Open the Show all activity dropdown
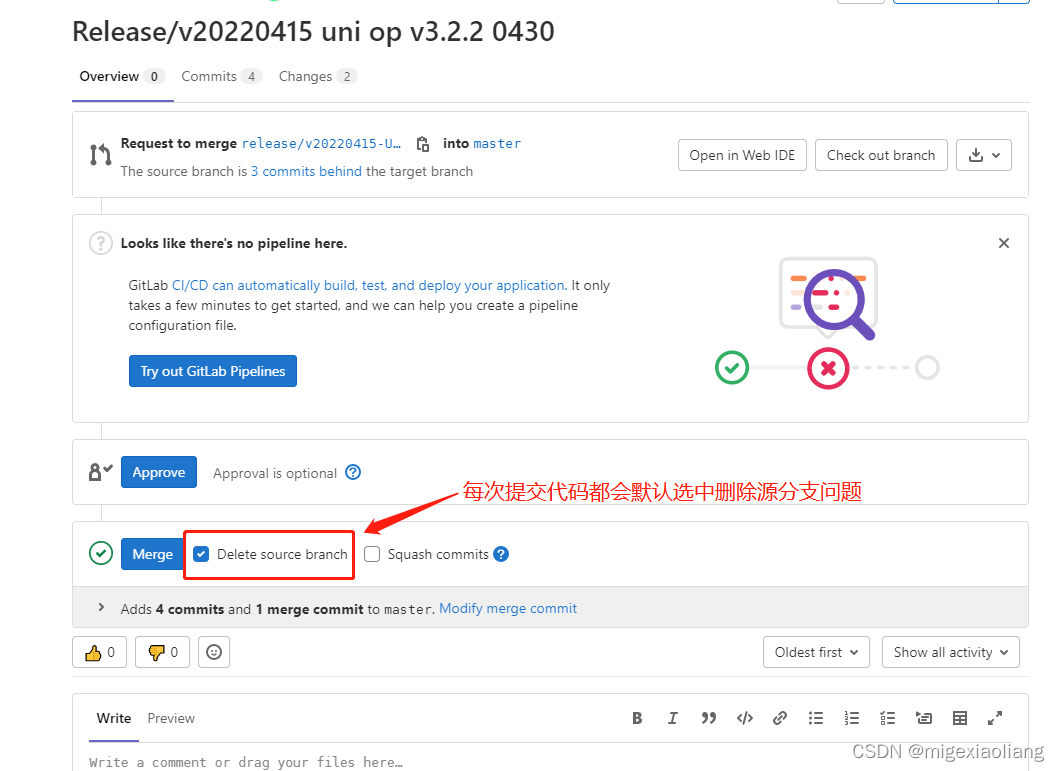 pos(950,652)
